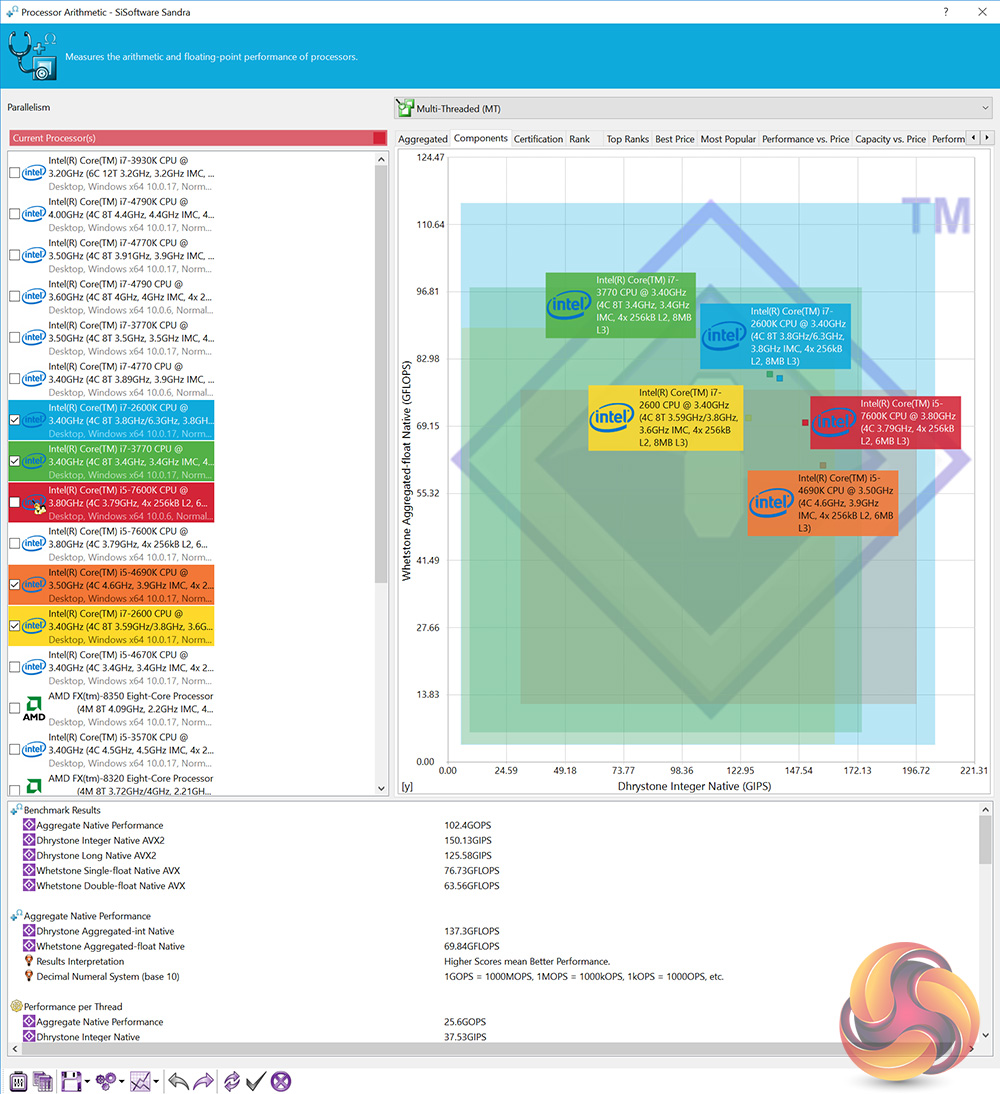Click the small red data point in chart
The width and height of the screenshot is (1000, 1094).
[x=805, y=423]
